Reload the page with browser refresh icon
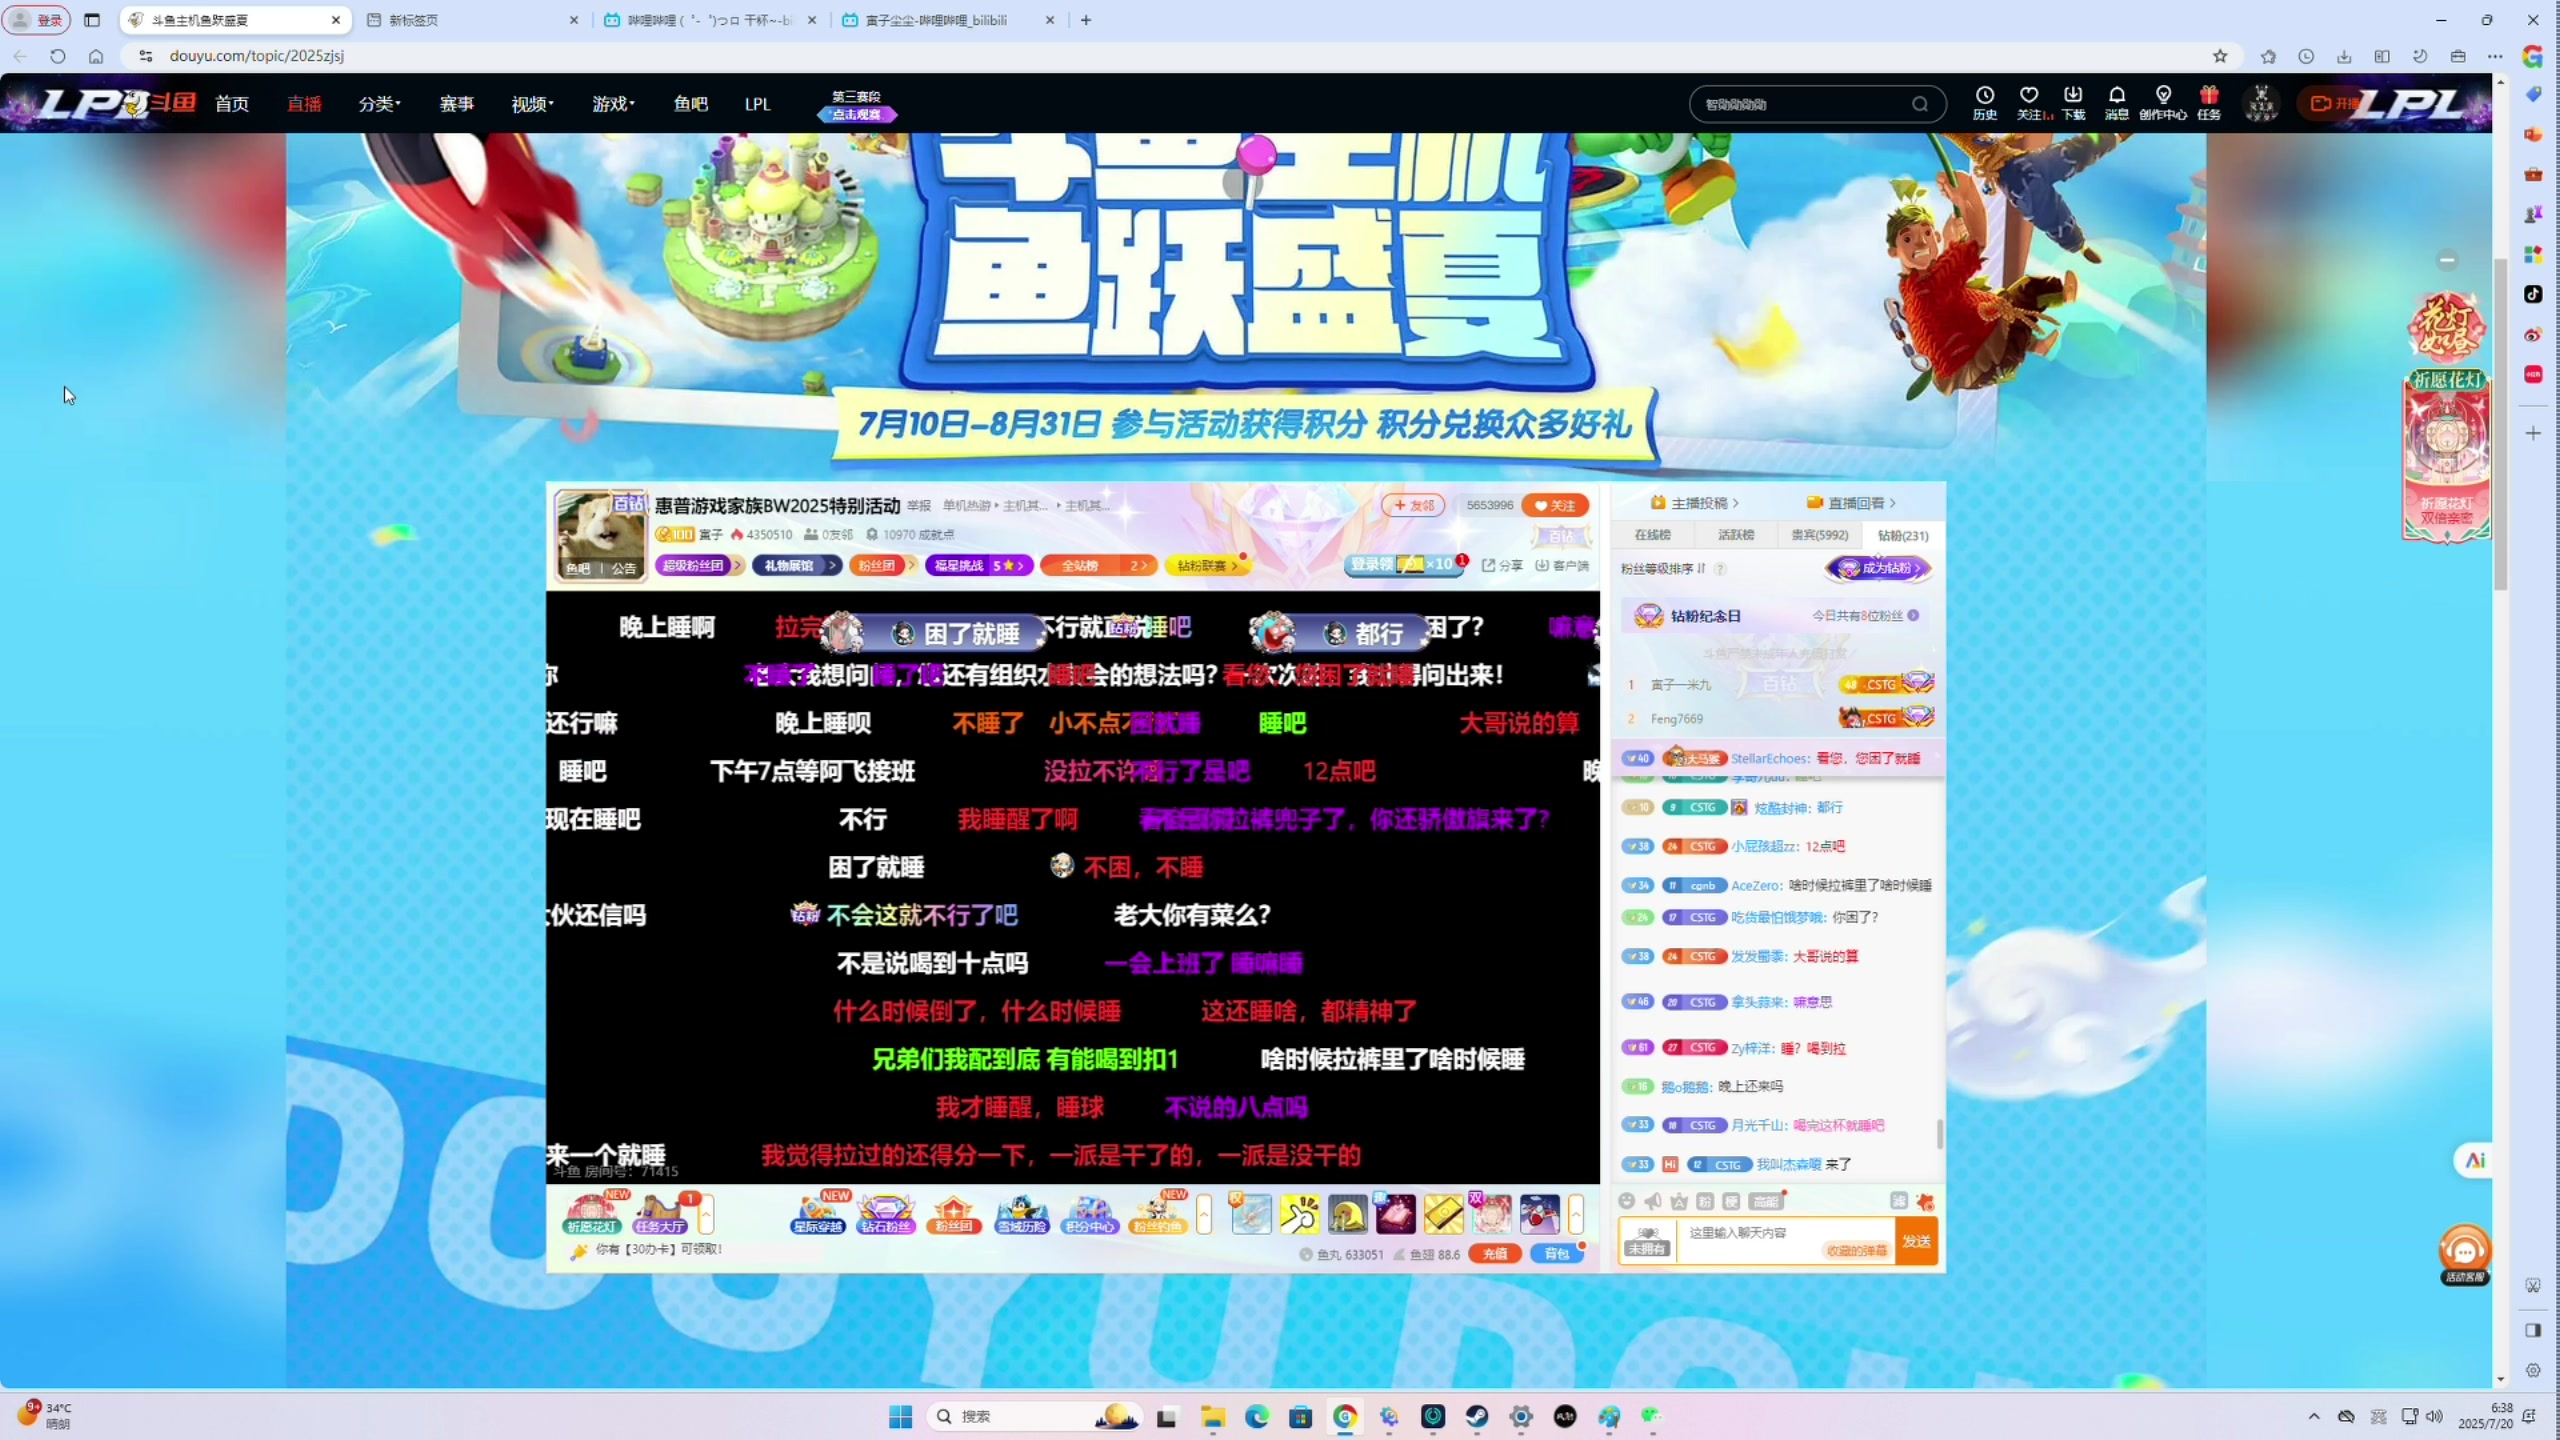This screenshot has height=1440, width=2560. click(x=58, y=56)
